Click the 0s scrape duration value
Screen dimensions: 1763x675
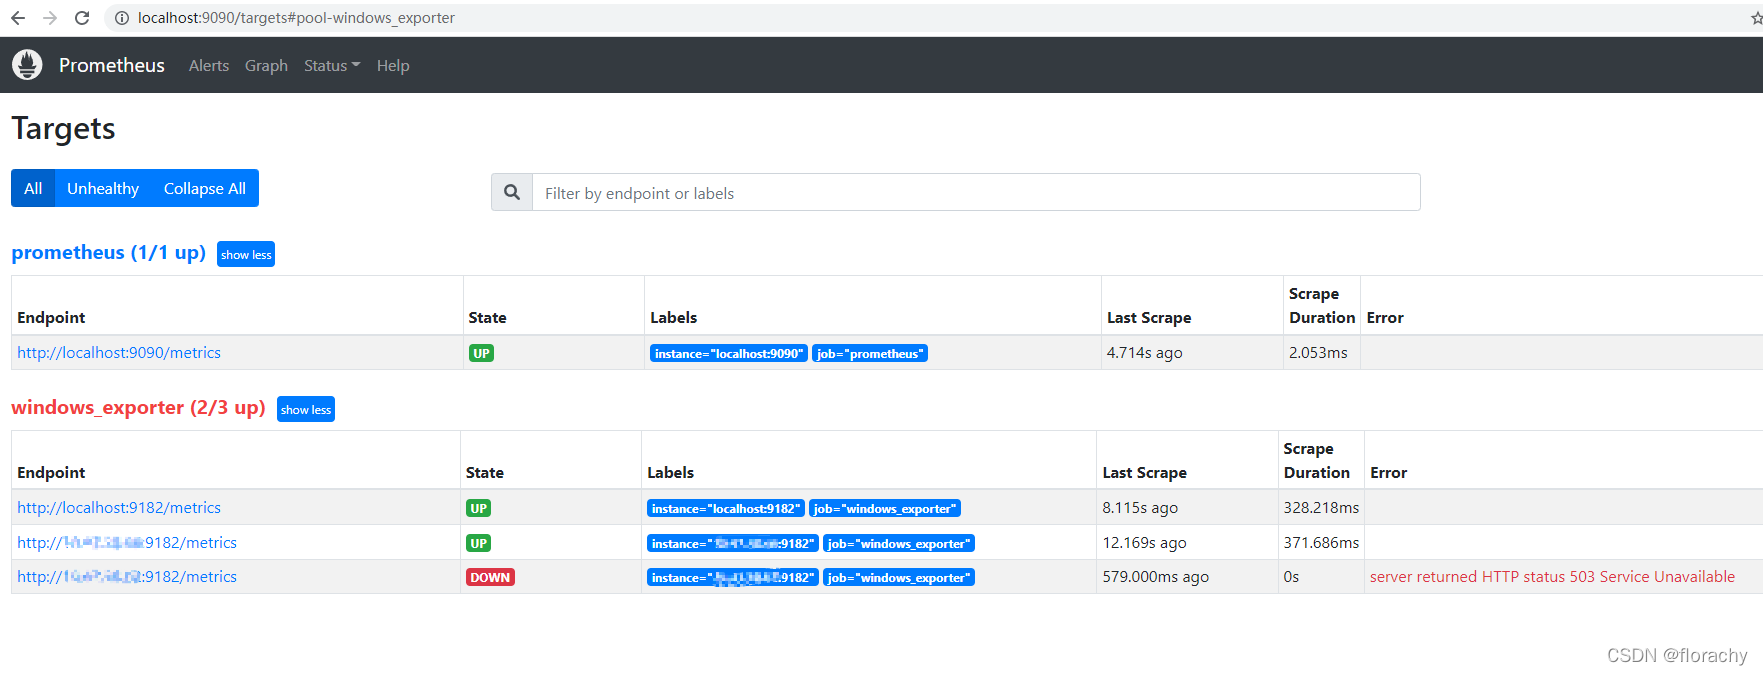[x=1291, y=576]
